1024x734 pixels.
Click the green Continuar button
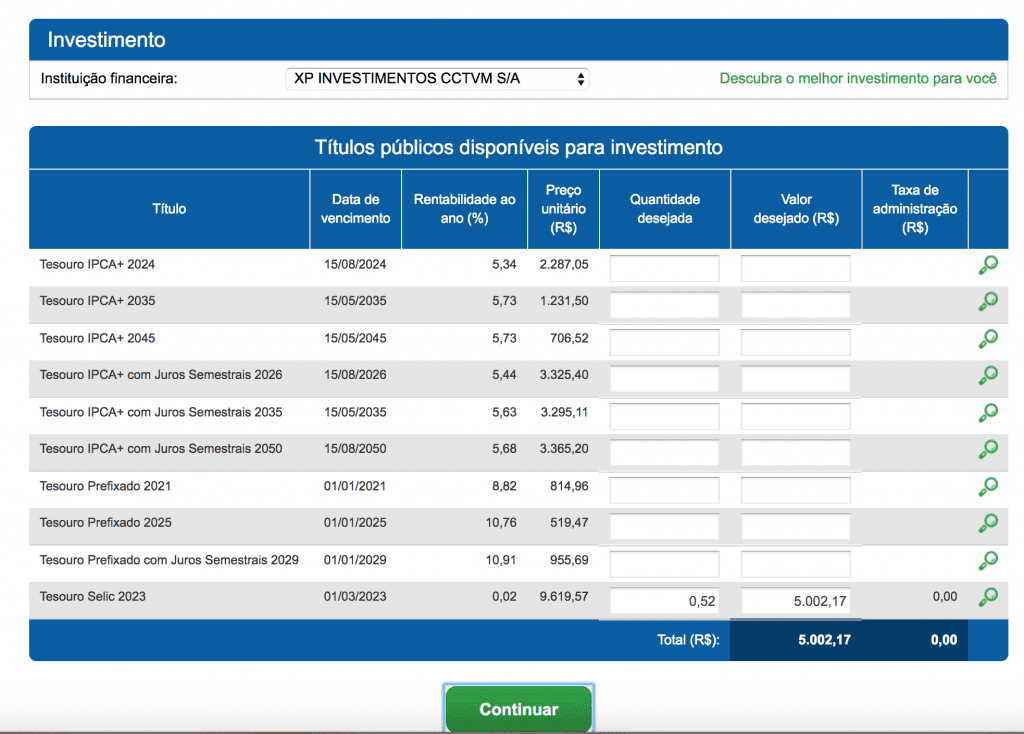click(519, 709)
